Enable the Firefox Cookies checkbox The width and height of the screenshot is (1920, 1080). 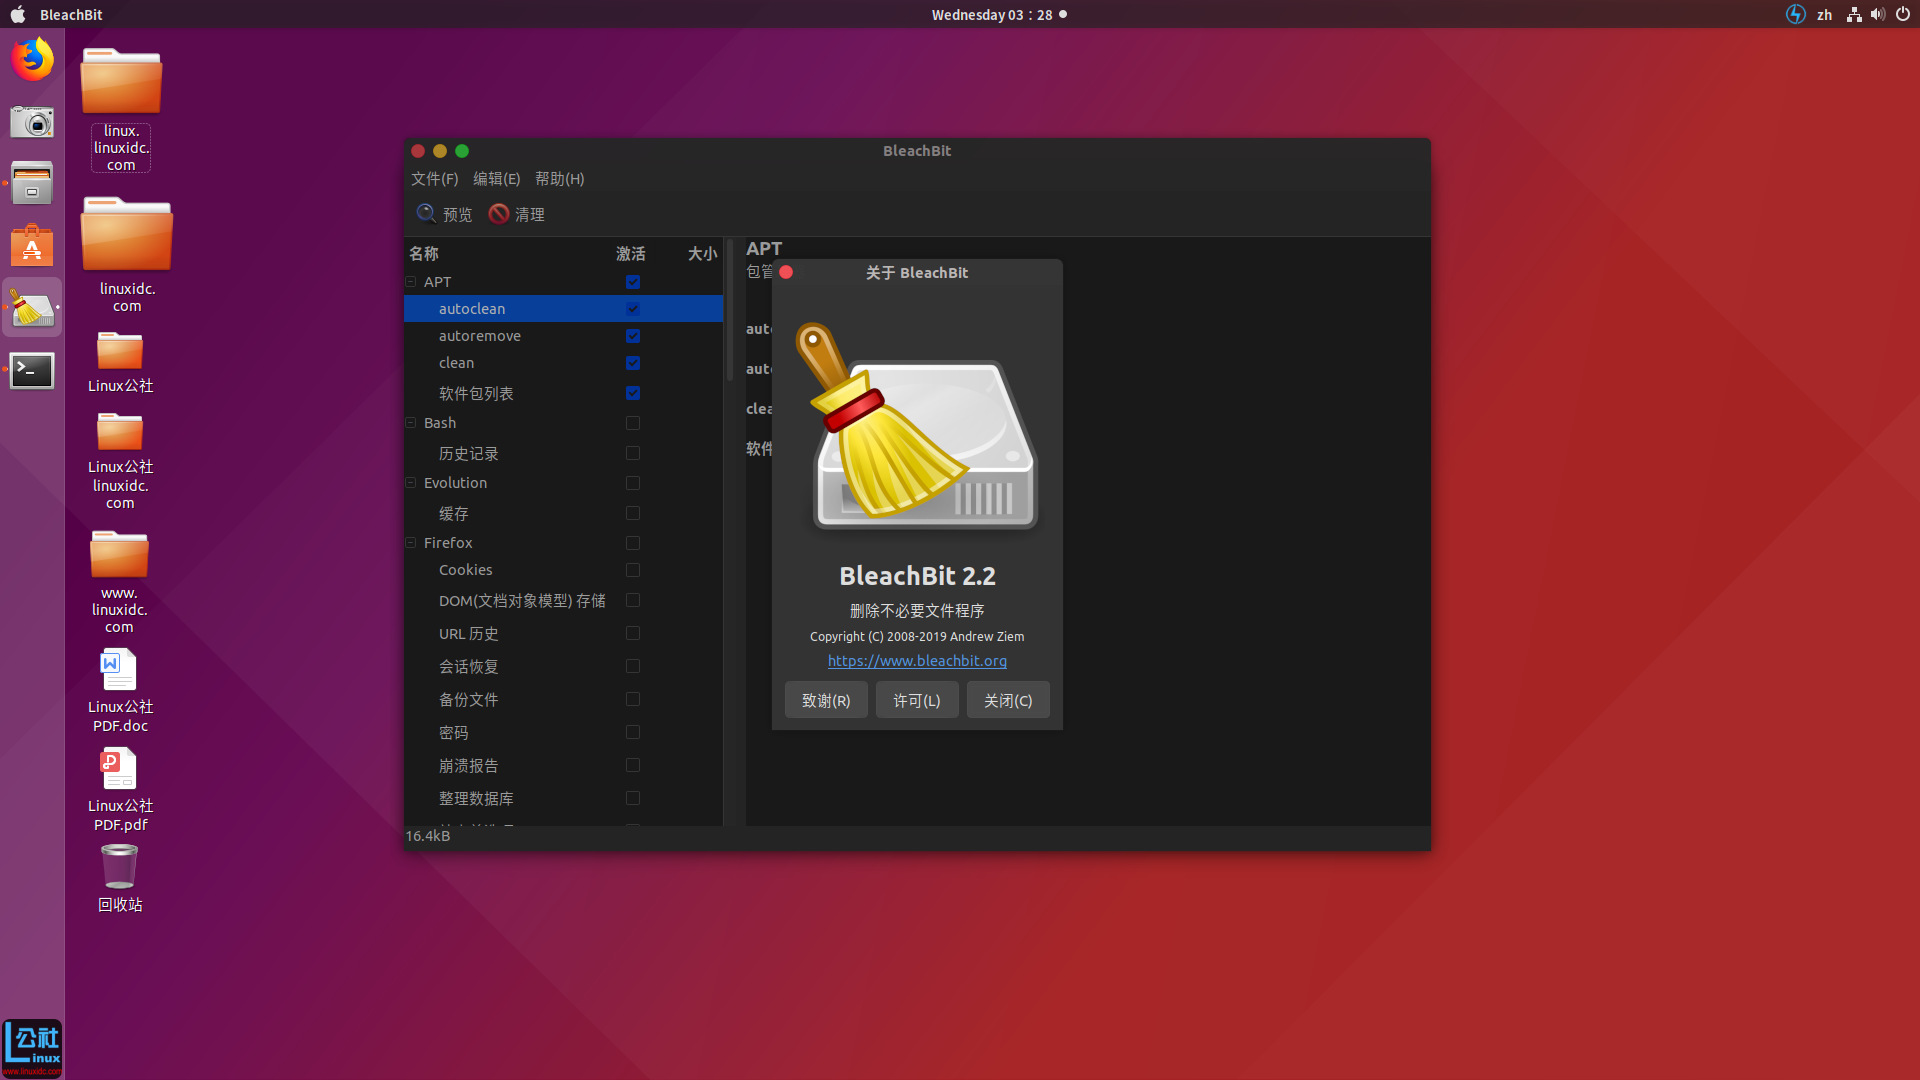tap(633, 570)
